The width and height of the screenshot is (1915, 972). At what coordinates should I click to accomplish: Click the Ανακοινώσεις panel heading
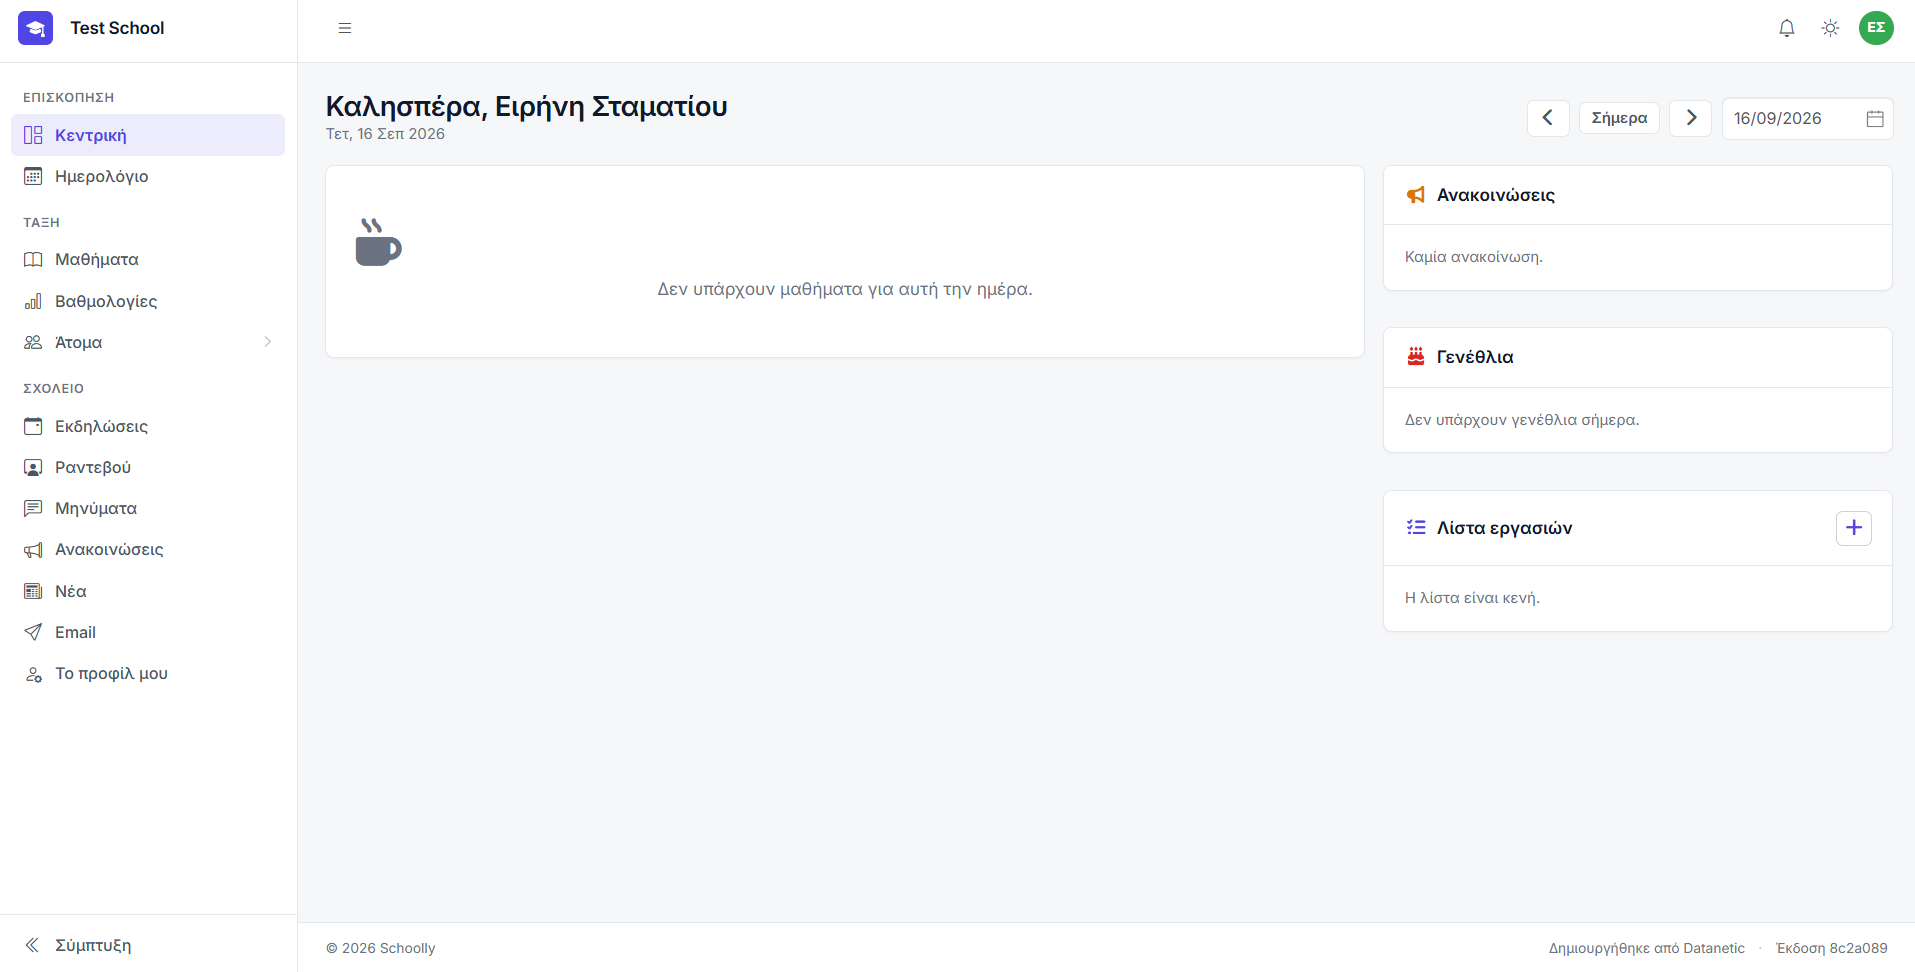pyautogui.click(x=1495, y=195)
